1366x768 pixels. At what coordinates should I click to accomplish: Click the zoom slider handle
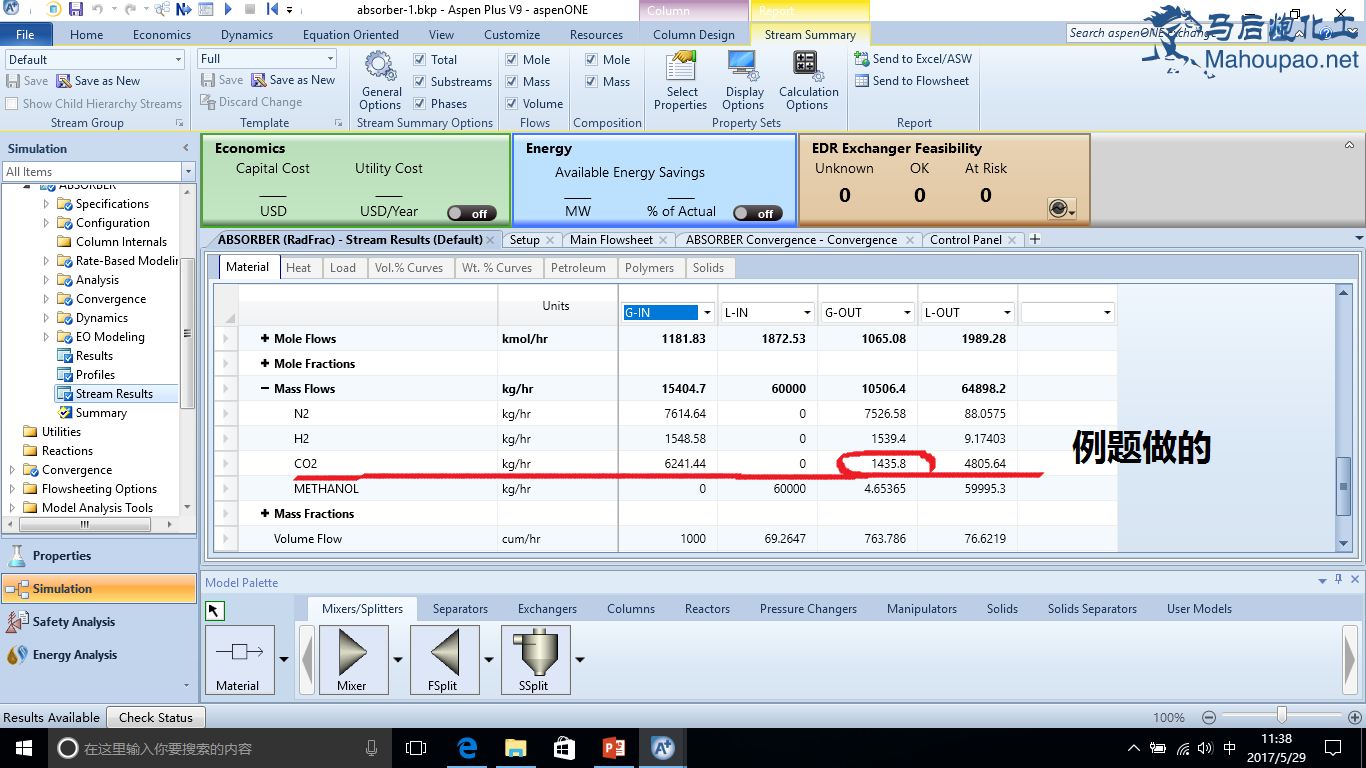(1281, 717)
